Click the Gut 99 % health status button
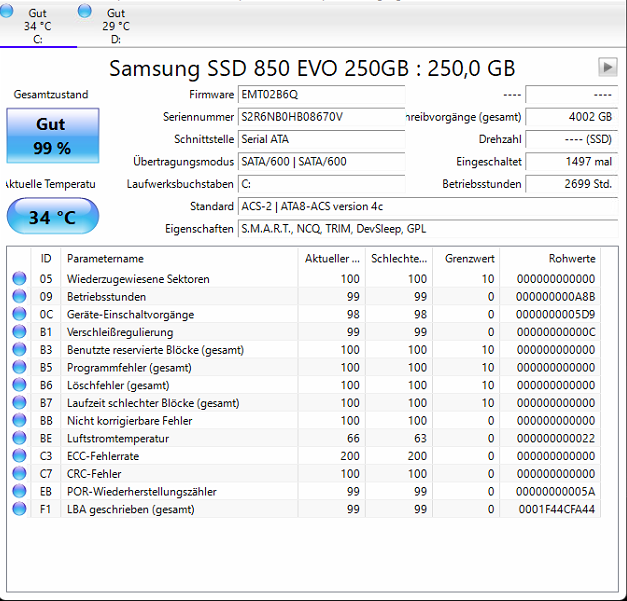Screen dimensions: 627x601 (x=53, y=136)
